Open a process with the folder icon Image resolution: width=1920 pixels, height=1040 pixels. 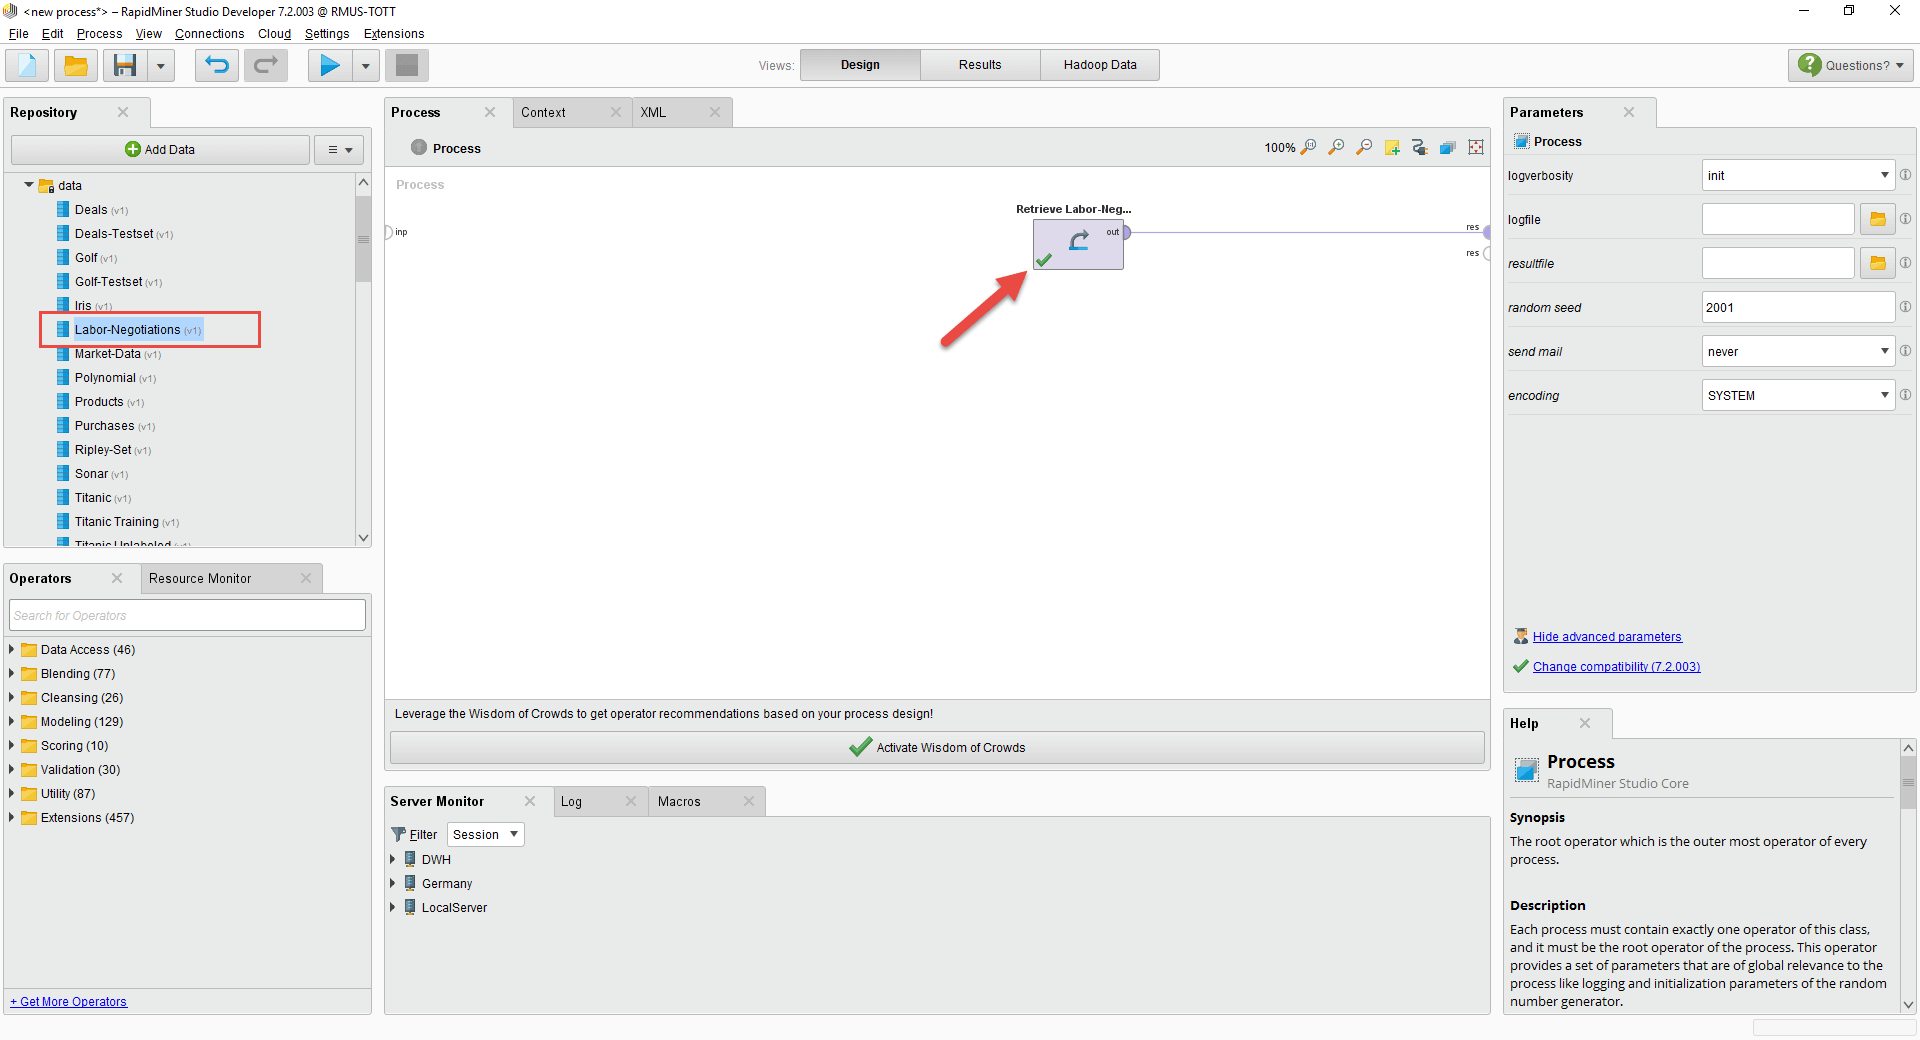(x=75, y=66)
